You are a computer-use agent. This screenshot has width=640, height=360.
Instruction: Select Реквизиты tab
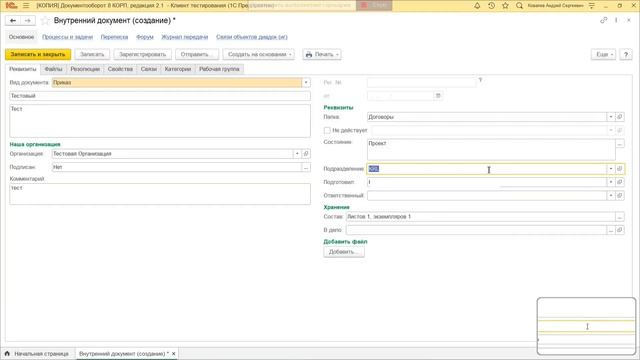(23, 69)
